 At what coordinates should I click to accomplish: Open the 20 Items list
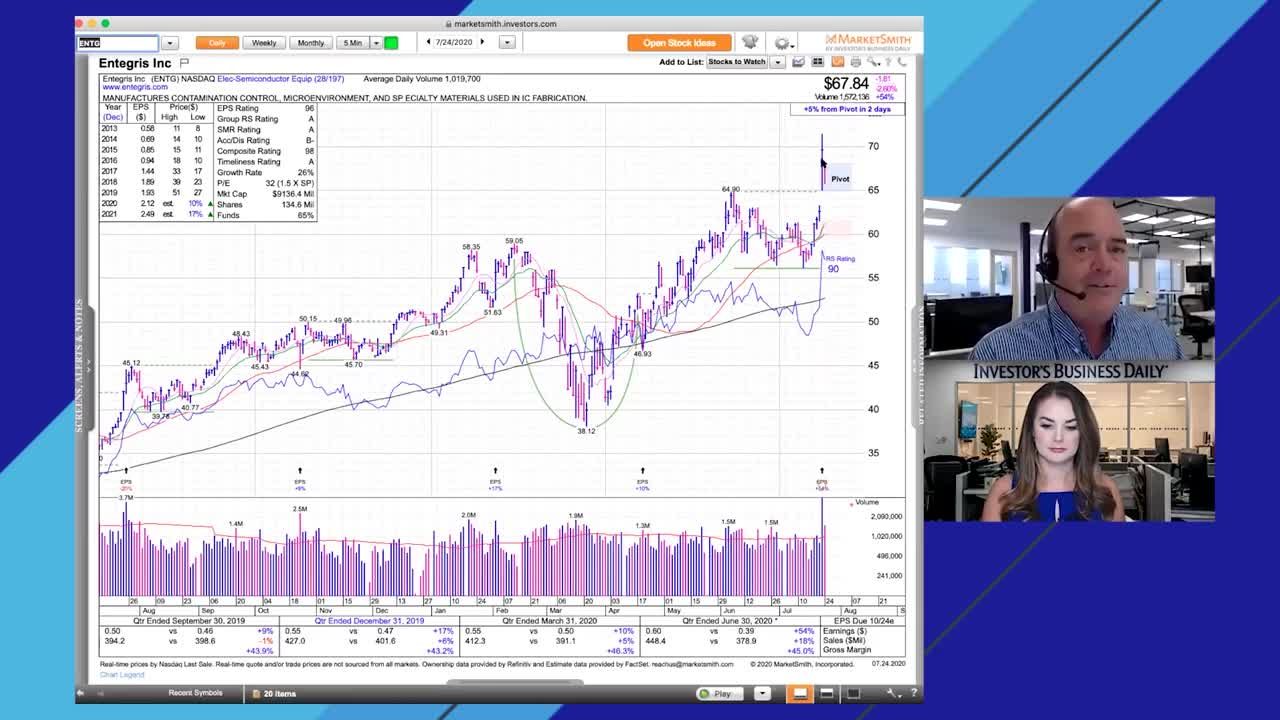pos(273,693)
